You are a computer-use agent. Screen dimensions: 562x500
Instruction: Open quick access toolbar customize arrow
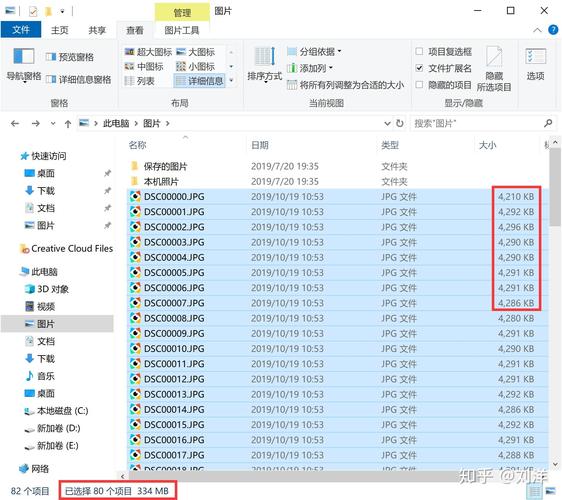click(62, 11)
